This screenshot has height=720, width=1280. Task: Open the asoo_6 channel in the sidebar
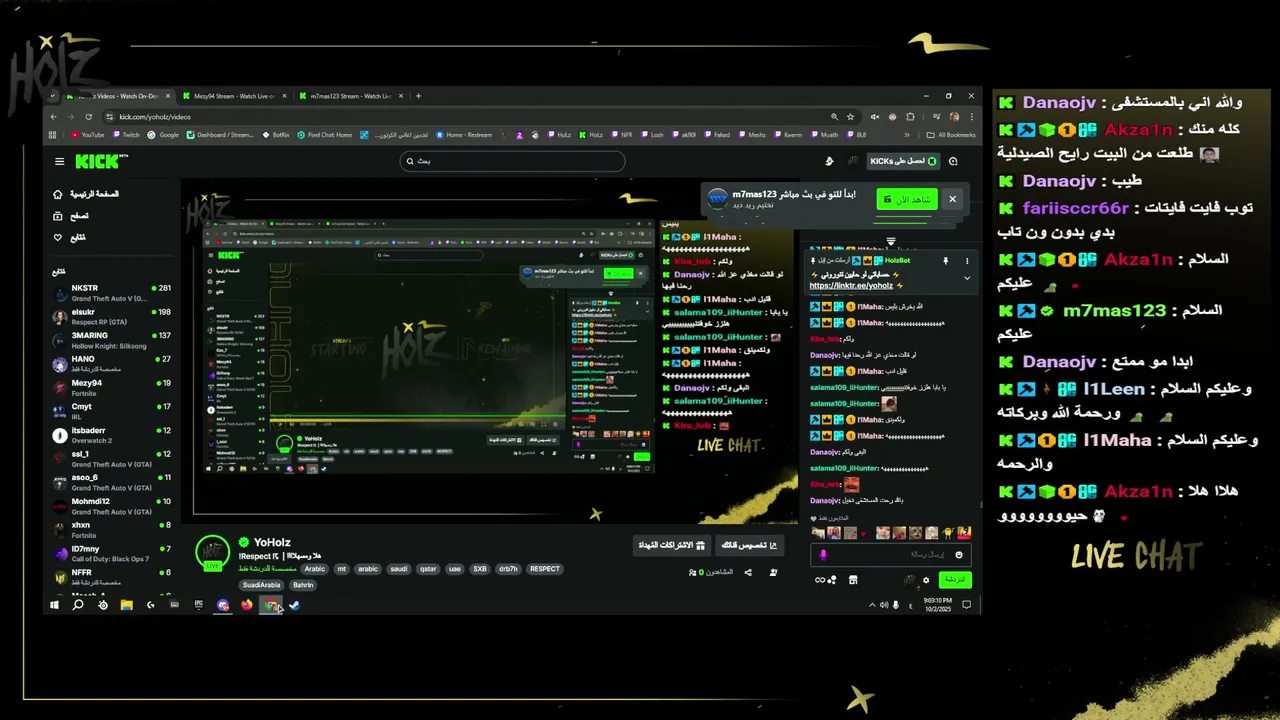112,483
